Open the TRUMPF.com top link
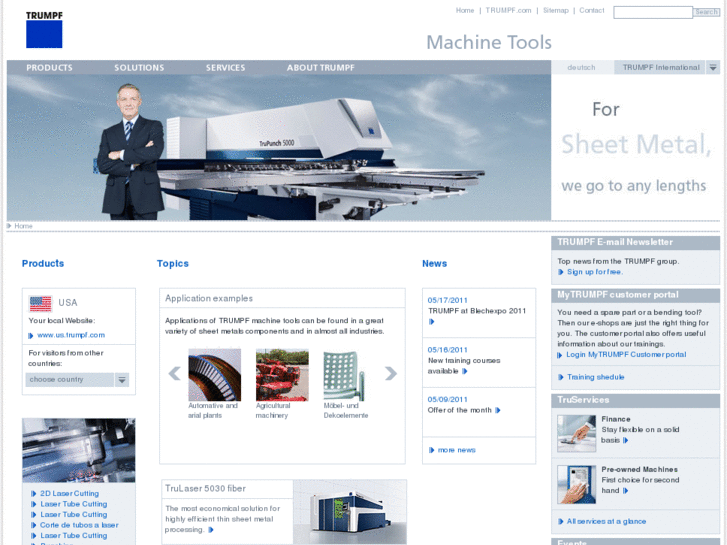 point(508,10)
